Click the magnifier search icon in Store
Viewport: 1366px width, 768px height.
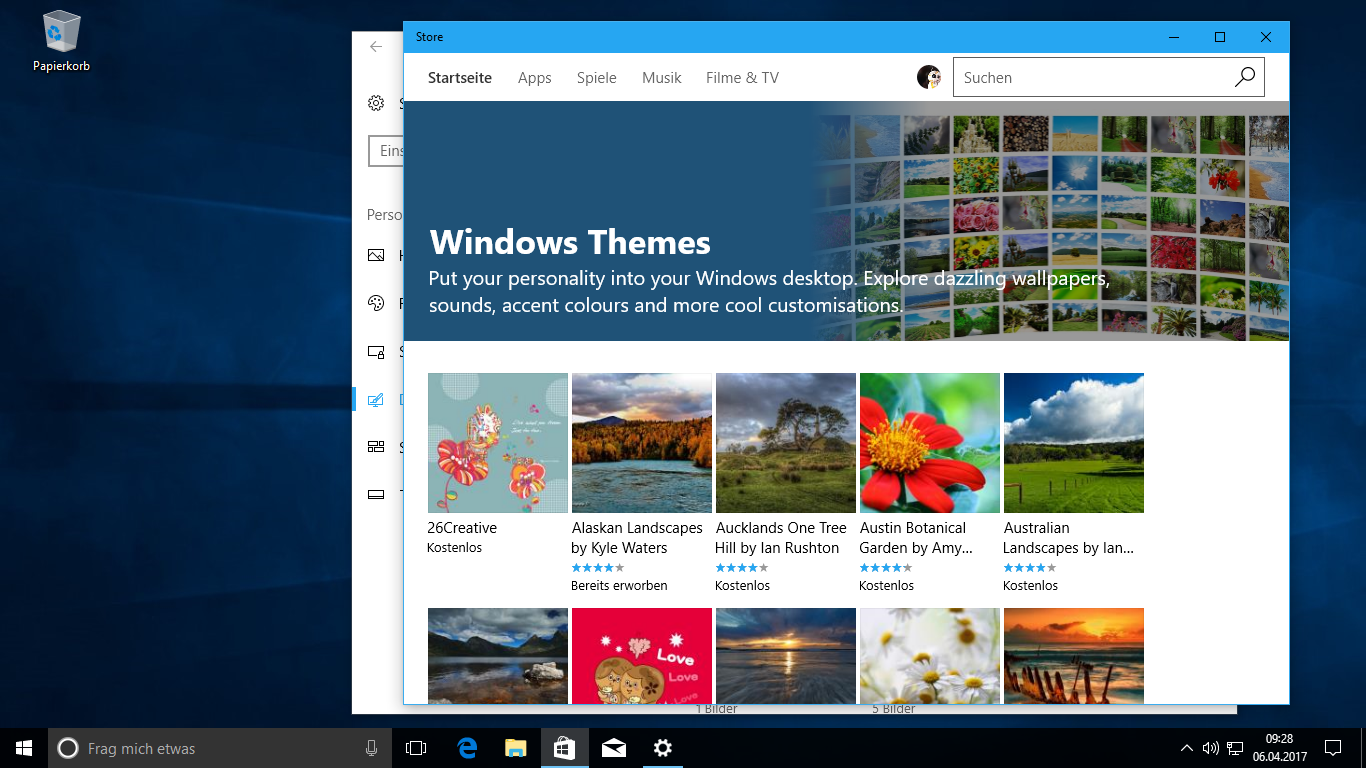coord(1245,77)
